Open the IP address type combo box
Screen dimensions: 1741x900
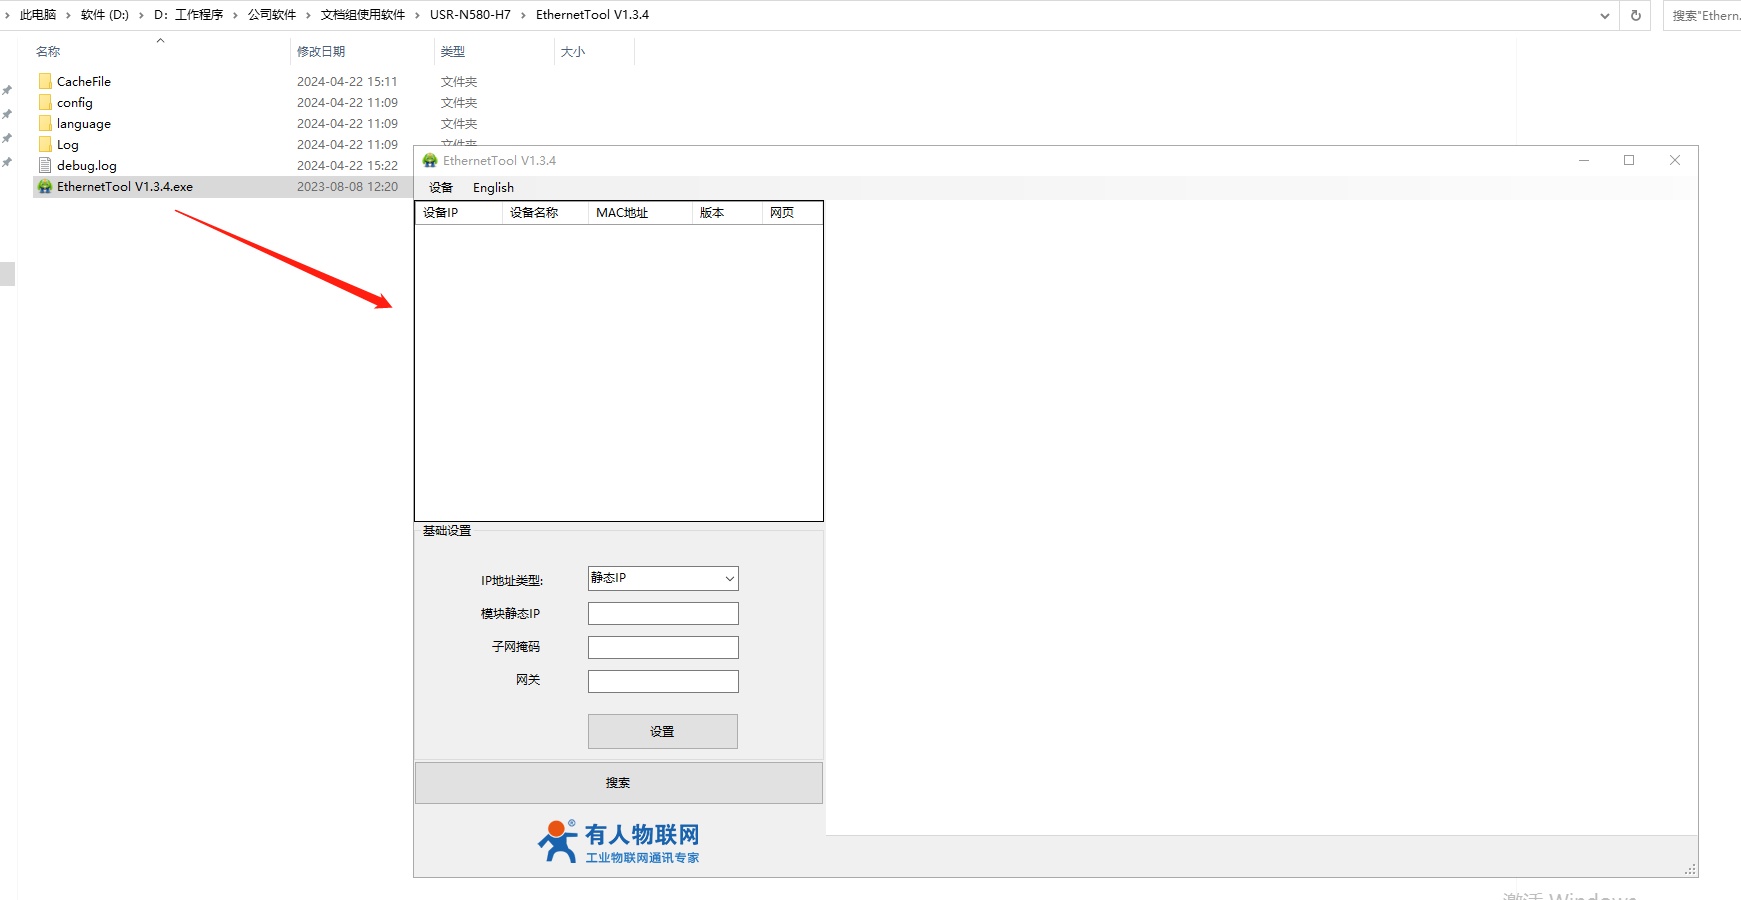pyautogui.click(x=663, y=578)
